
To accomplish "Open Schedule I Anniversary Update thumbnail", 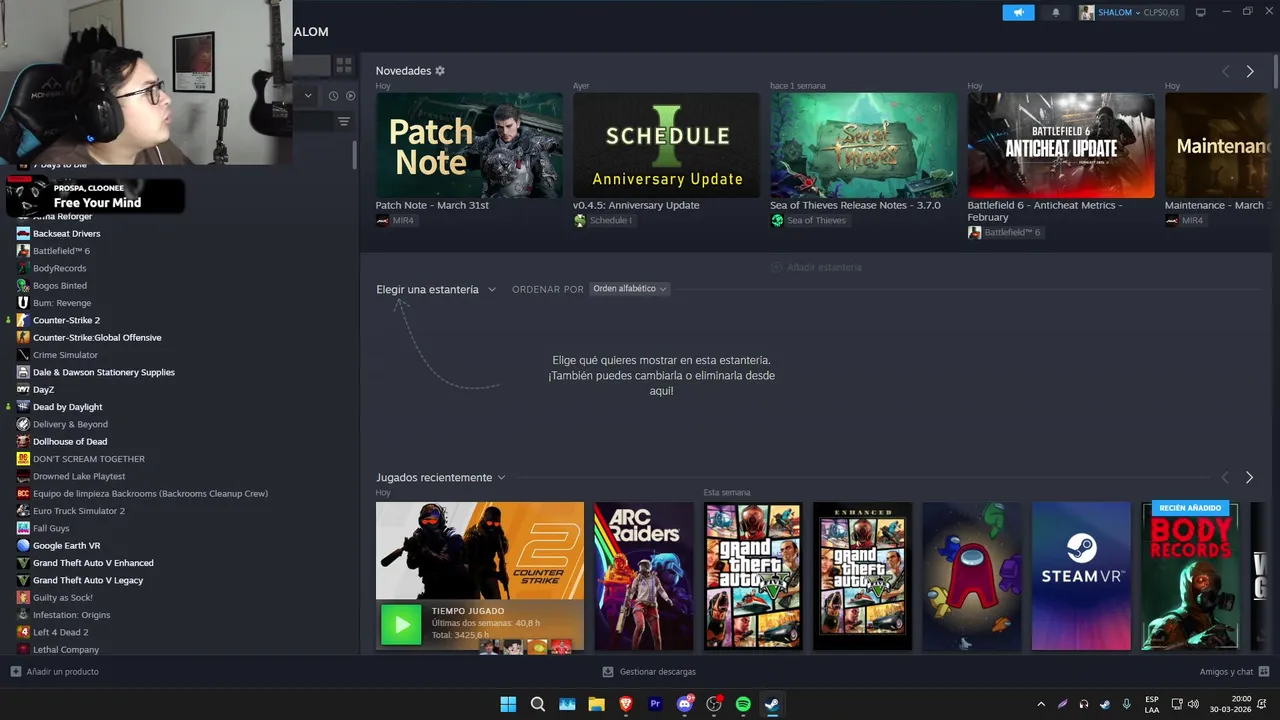I will click(x=666, y=145).
